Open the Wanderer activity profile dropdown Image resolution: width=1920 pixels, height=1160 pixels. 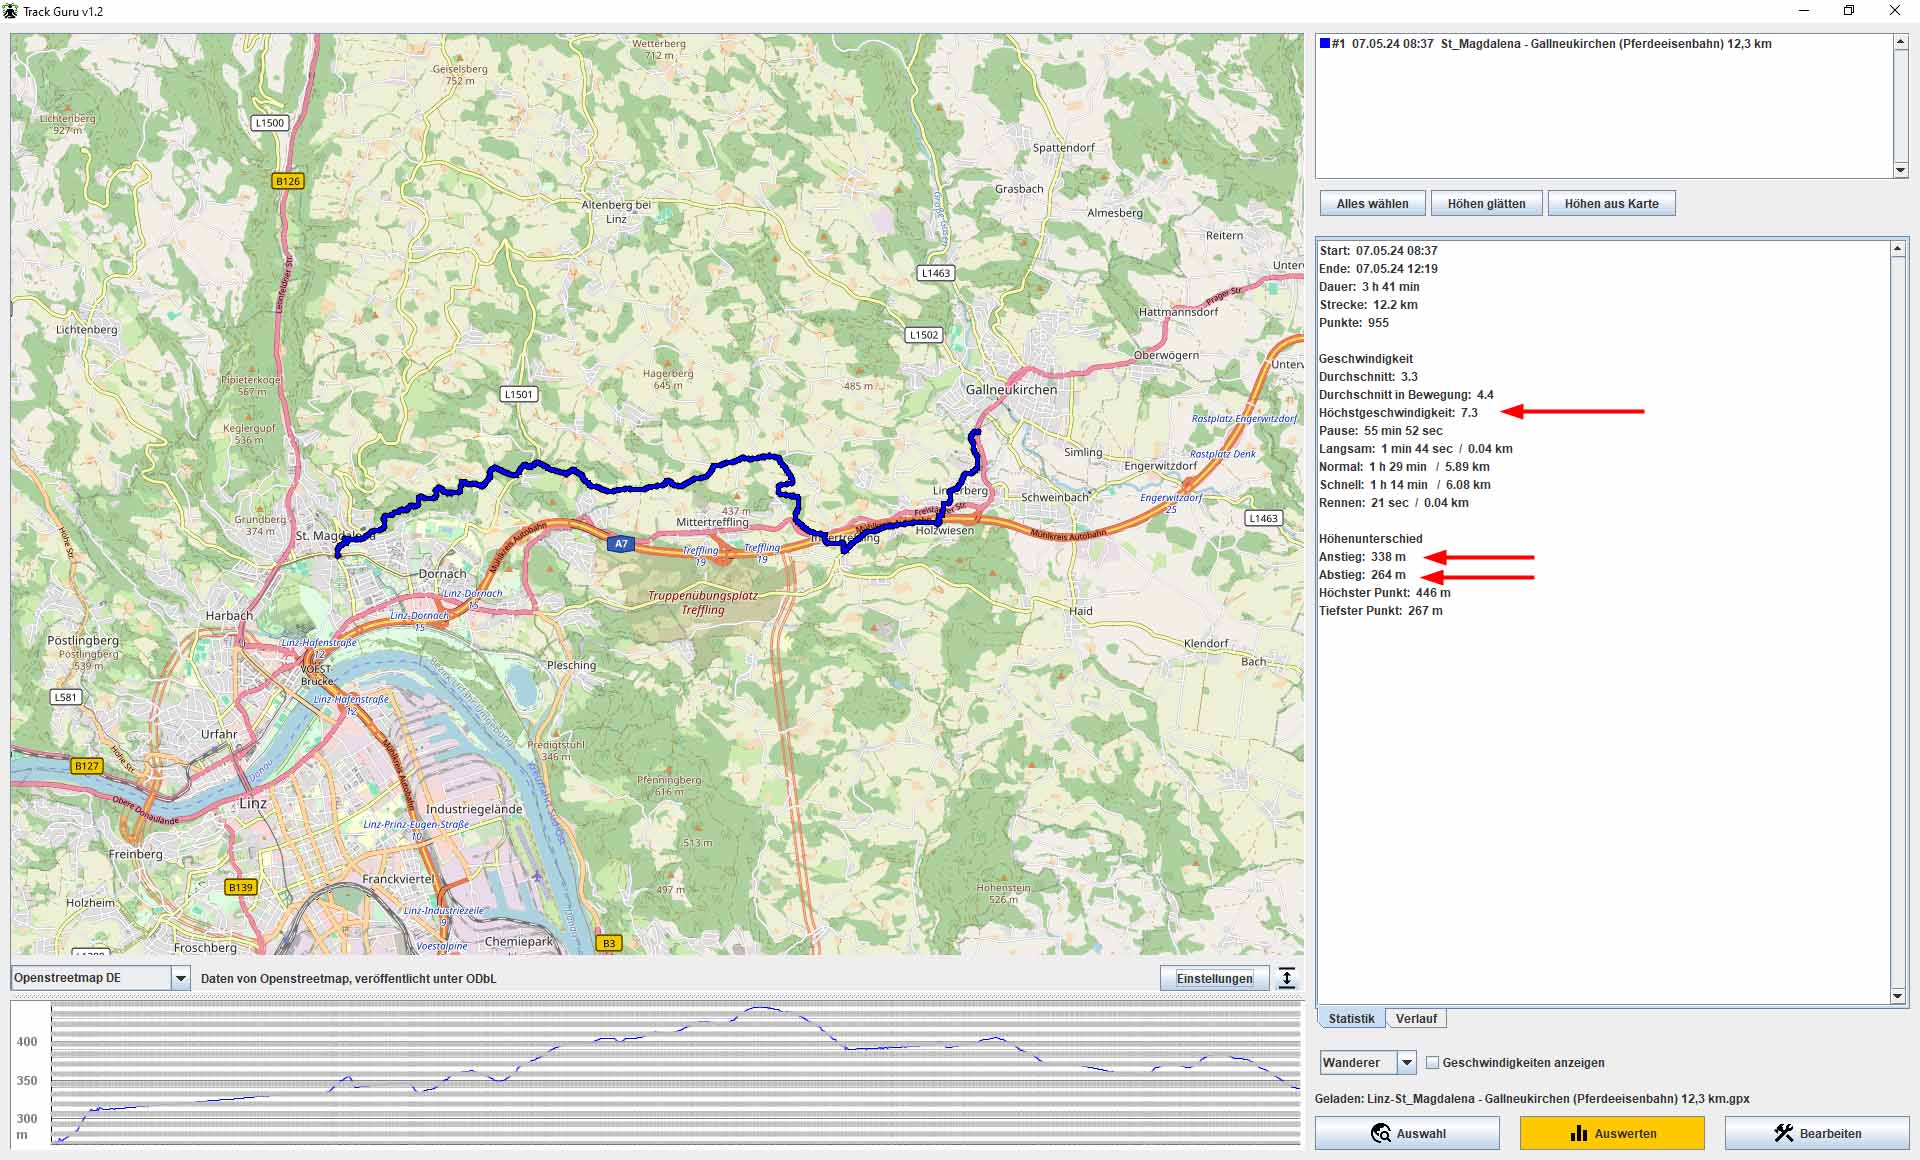tap(1406, 1063)
